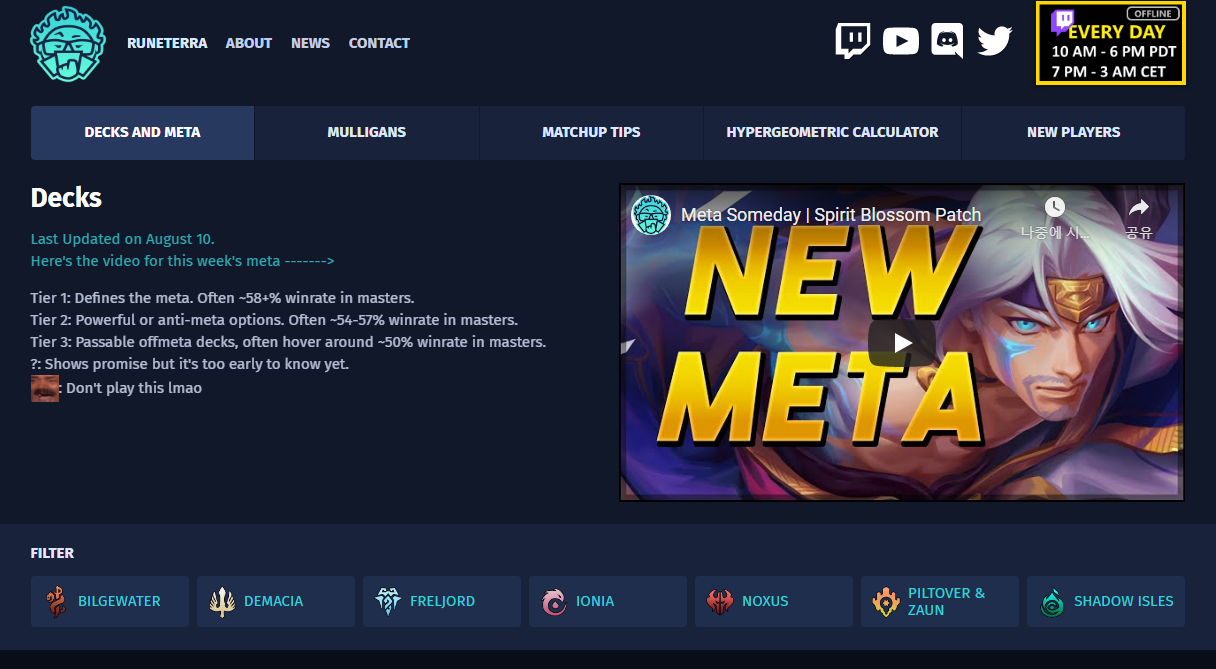The height and width of the screenshot is (669, 1216).
Task: Select the Decks and Meta tab
Action: [142, 132]
